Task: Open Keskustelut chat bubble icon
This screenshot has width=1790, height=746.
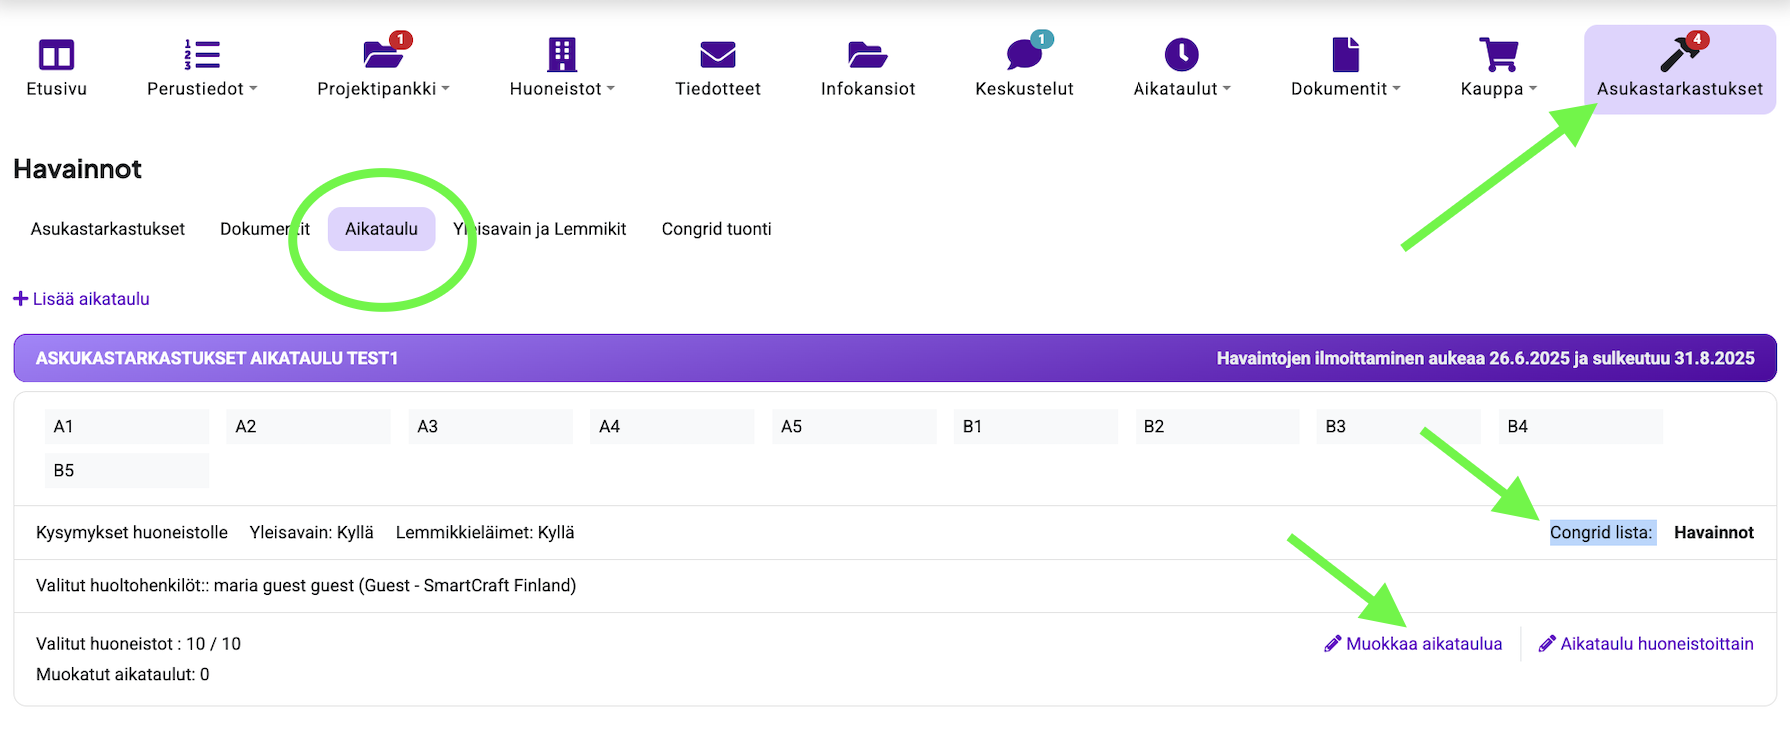Action: 1024,55
